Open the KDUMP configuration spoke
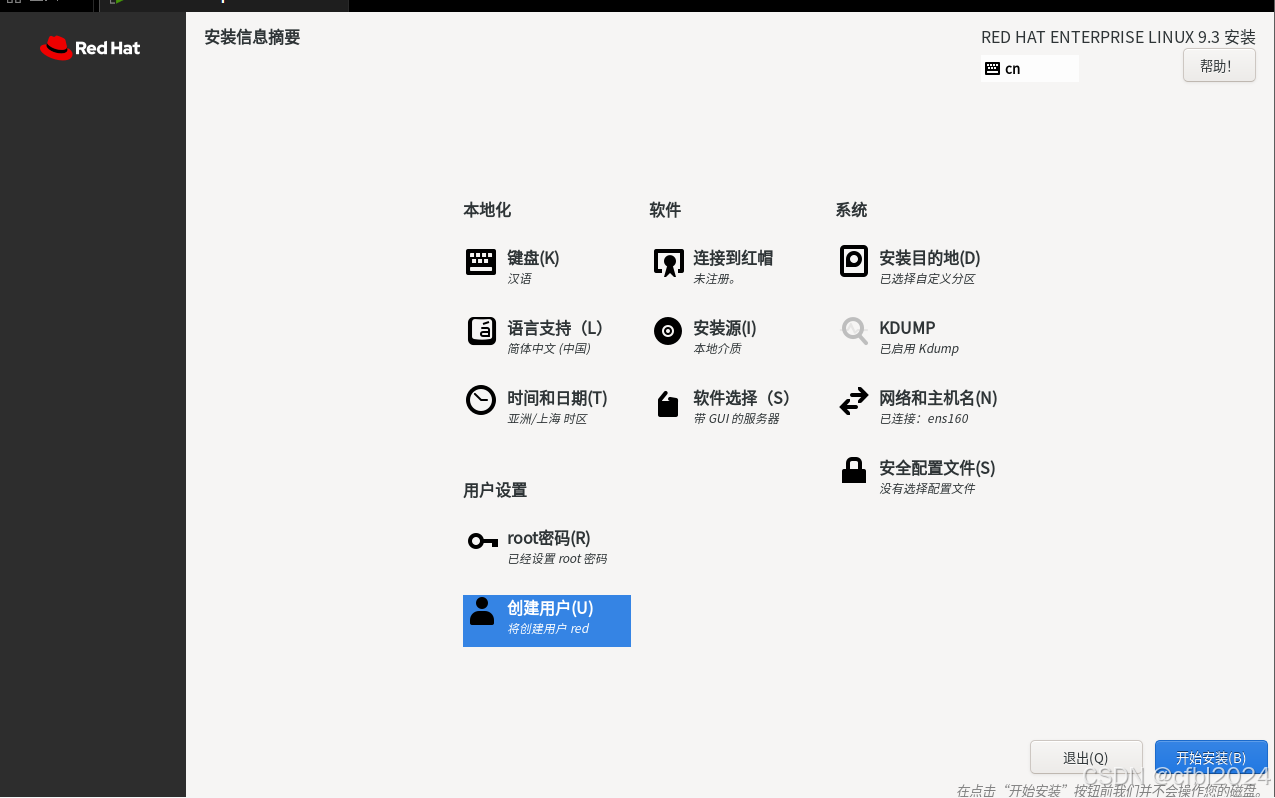 pos(906,328)
